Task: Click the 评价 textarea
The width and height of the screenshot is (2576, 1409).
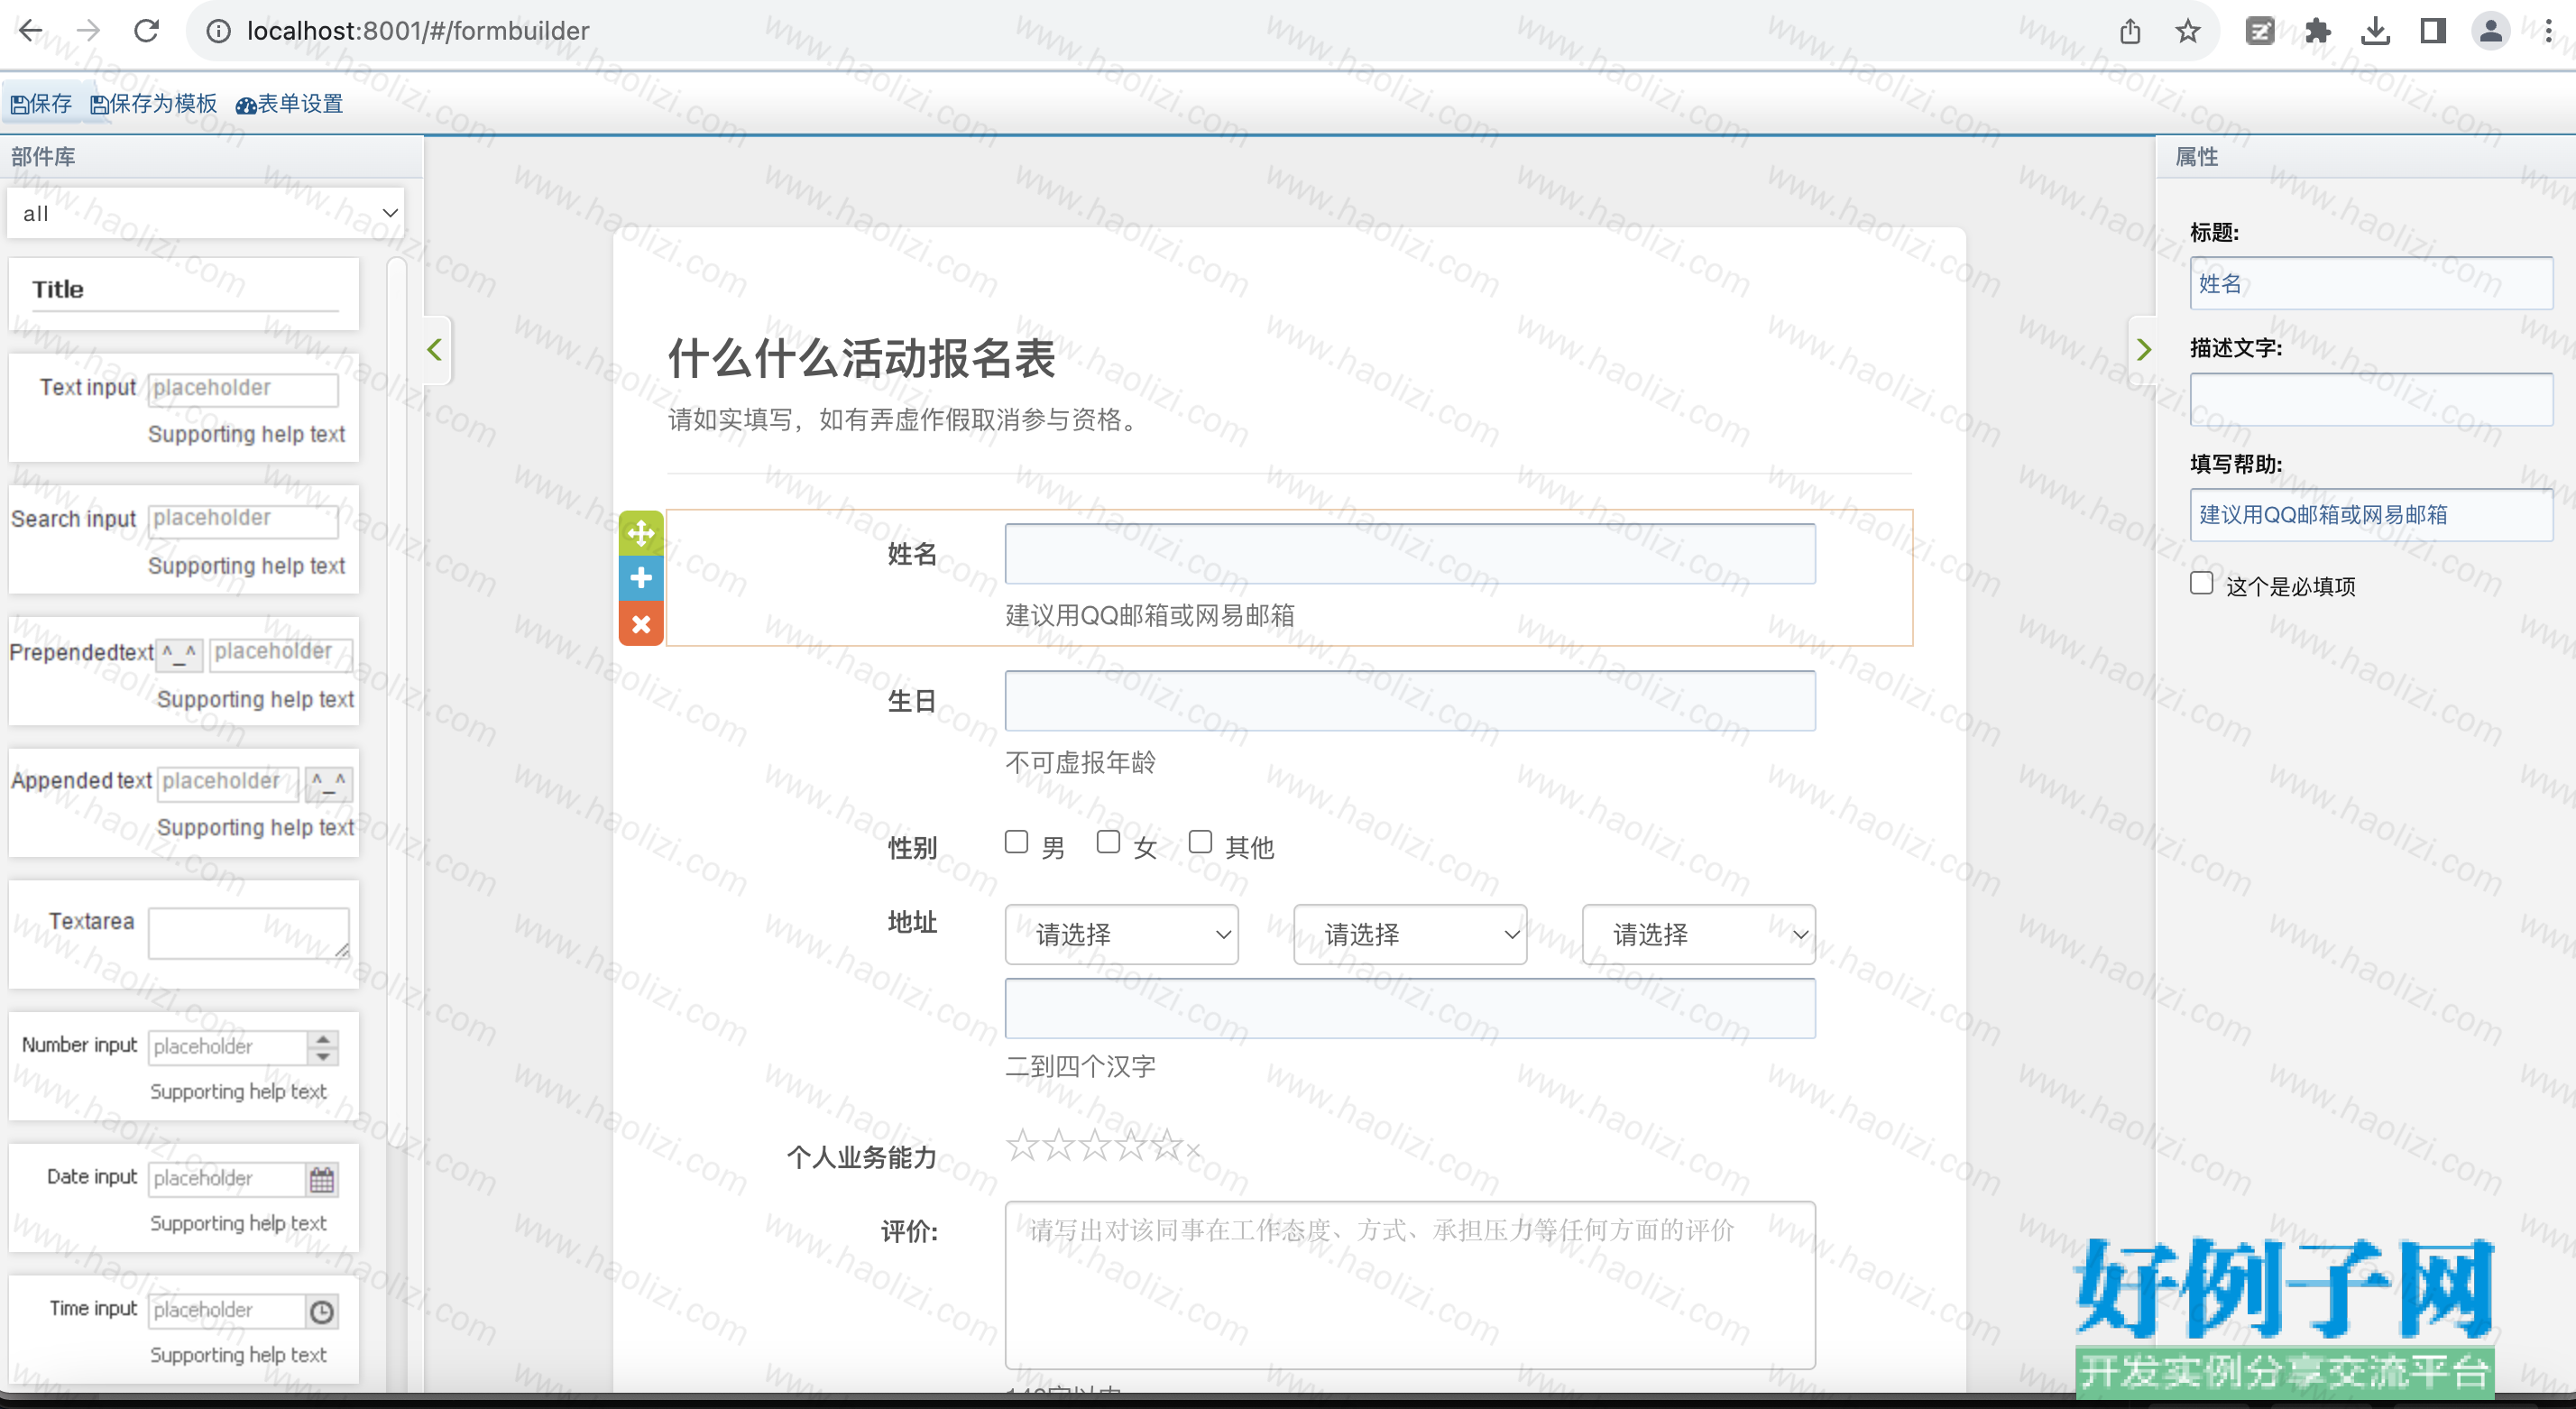Action: pyautogui.click(x=1410, y=1285)
